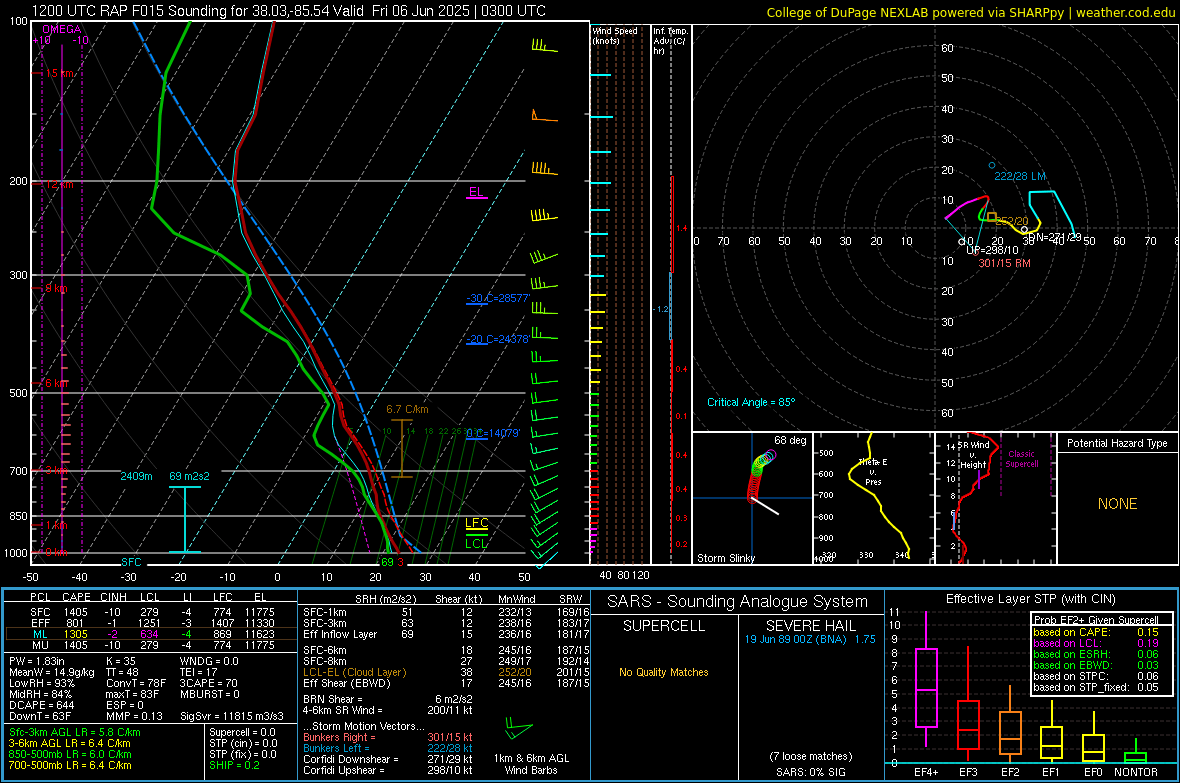The width and height of the screenshot is (1180, 783).
Task: Select the MU parcel row
Action: [151, 645]
